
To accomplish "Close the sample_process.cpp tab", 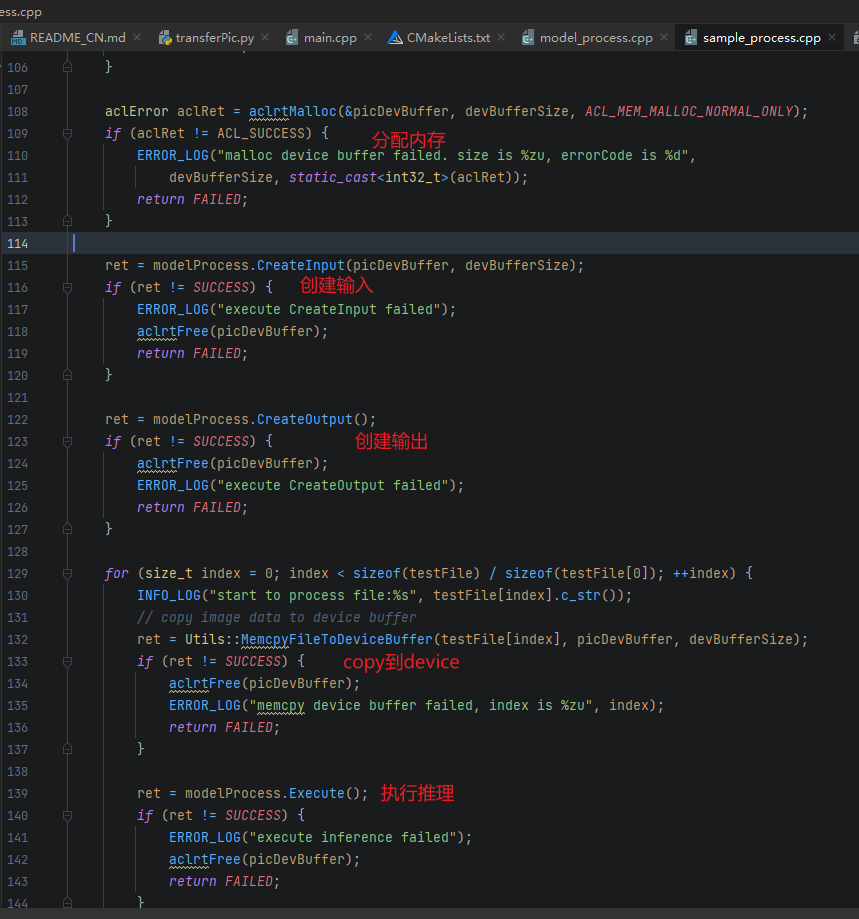I will click(832, 38).
